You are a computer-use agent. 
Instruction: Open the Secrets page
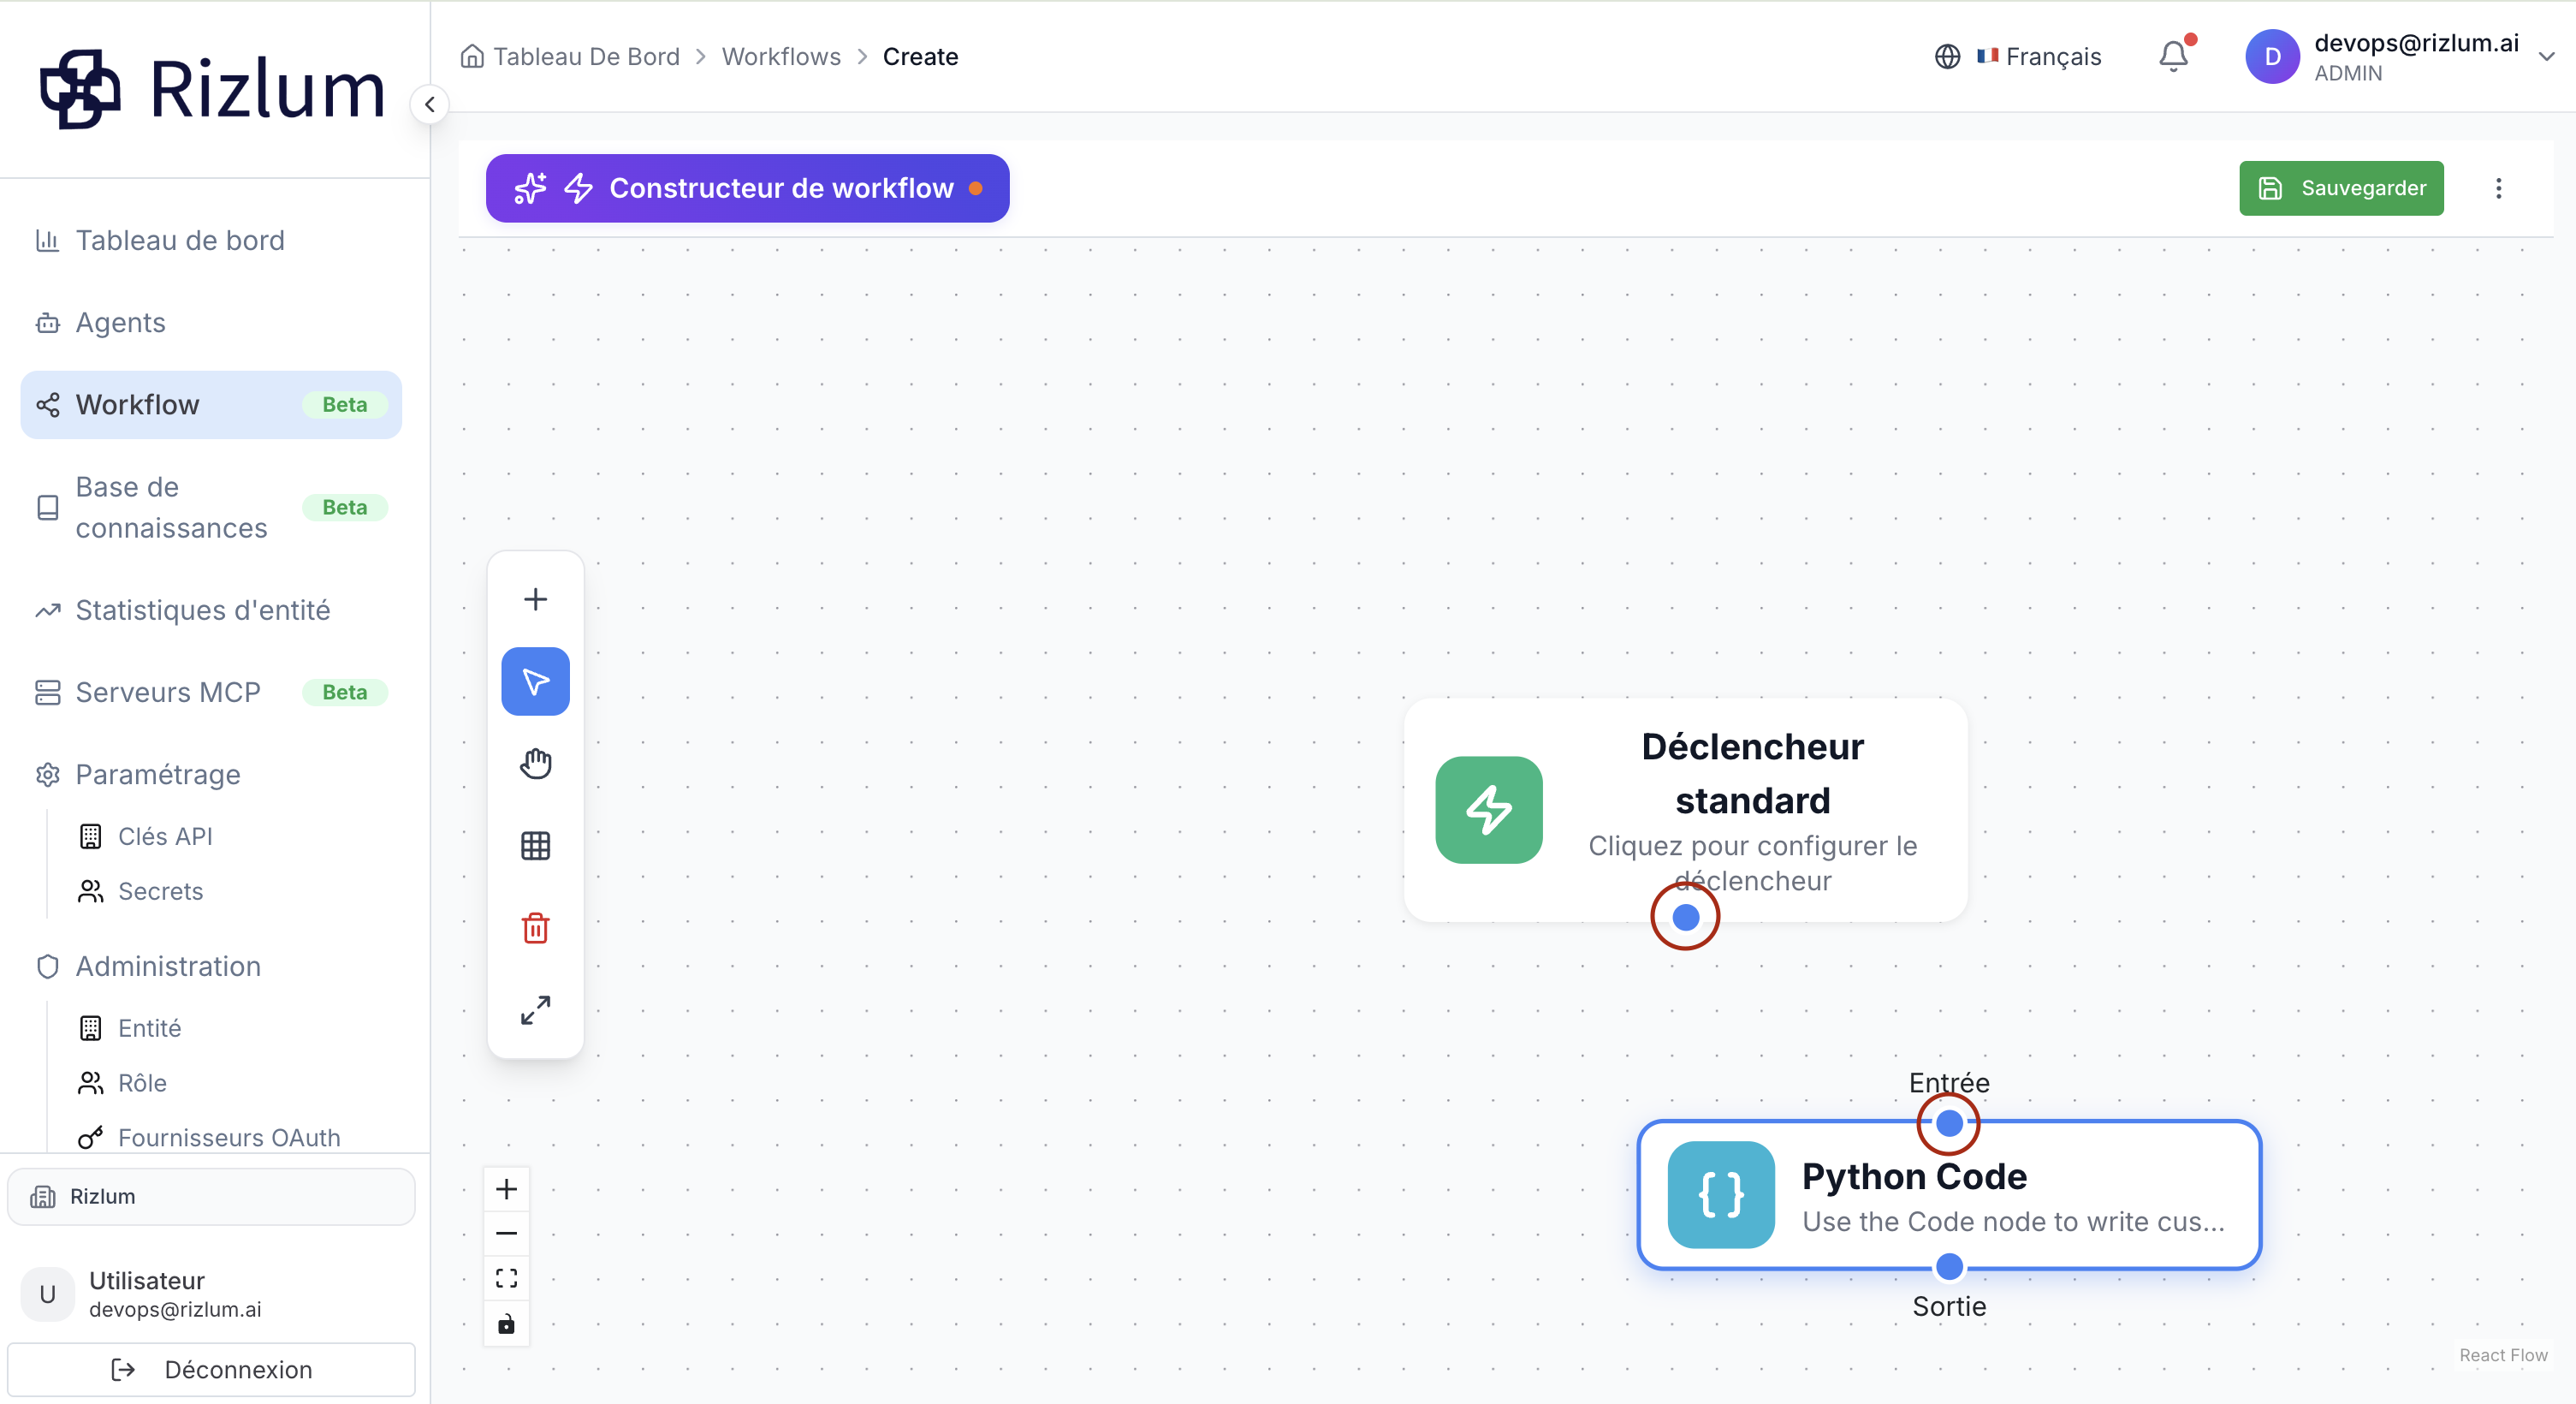coord(160,891)
